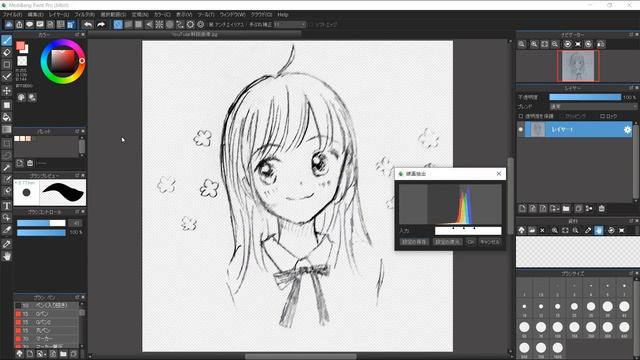Click the snap settings gear icon in toolbar
This screenshot has height=360, width=640.
click(x=200, y=24)
